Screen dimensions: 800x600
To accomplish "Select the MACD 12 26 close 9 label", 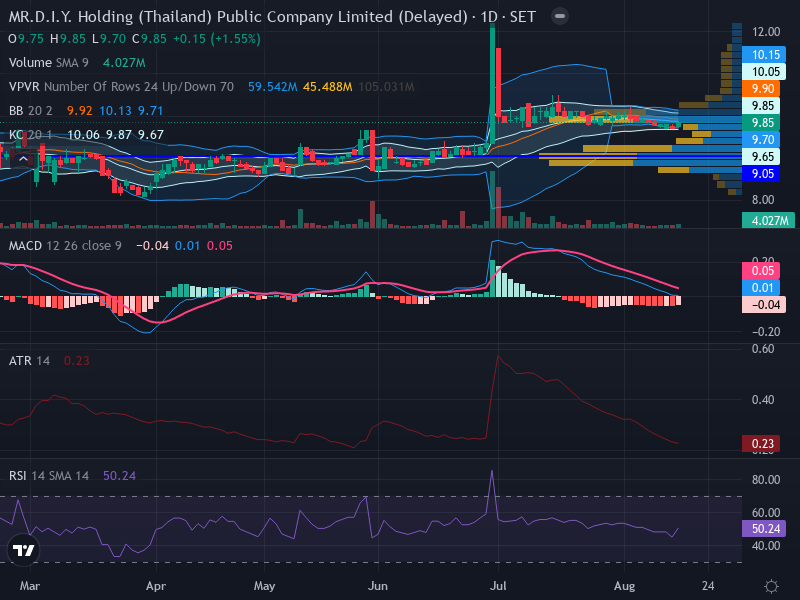I will [x=65, y=246].
